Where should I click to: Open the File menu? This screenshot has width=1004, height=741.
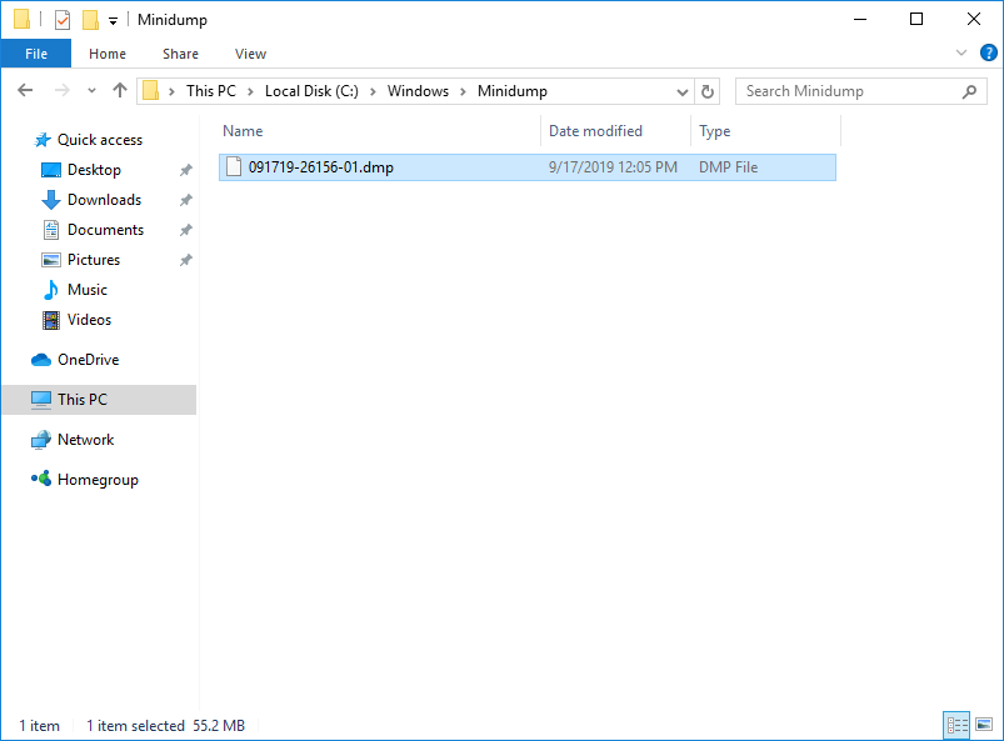[36, 54]
